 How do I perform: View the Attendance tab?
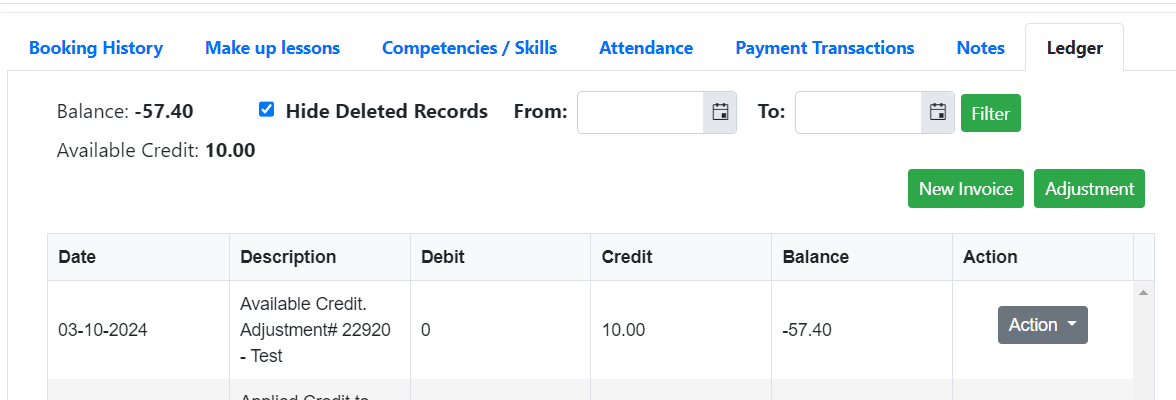[x=646, y=48]
